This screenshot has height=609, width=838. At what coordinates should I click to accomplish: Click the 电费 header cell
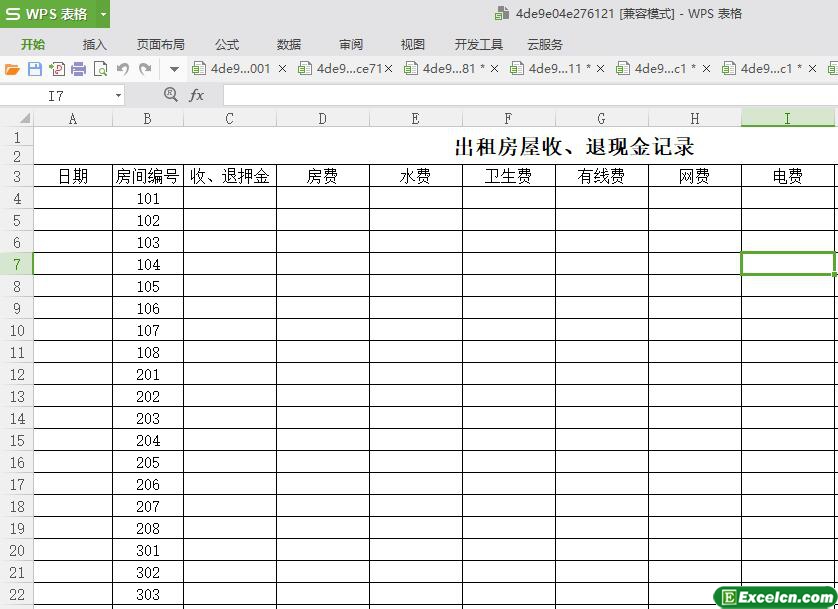pyautogui.click(x=788, y=176)
